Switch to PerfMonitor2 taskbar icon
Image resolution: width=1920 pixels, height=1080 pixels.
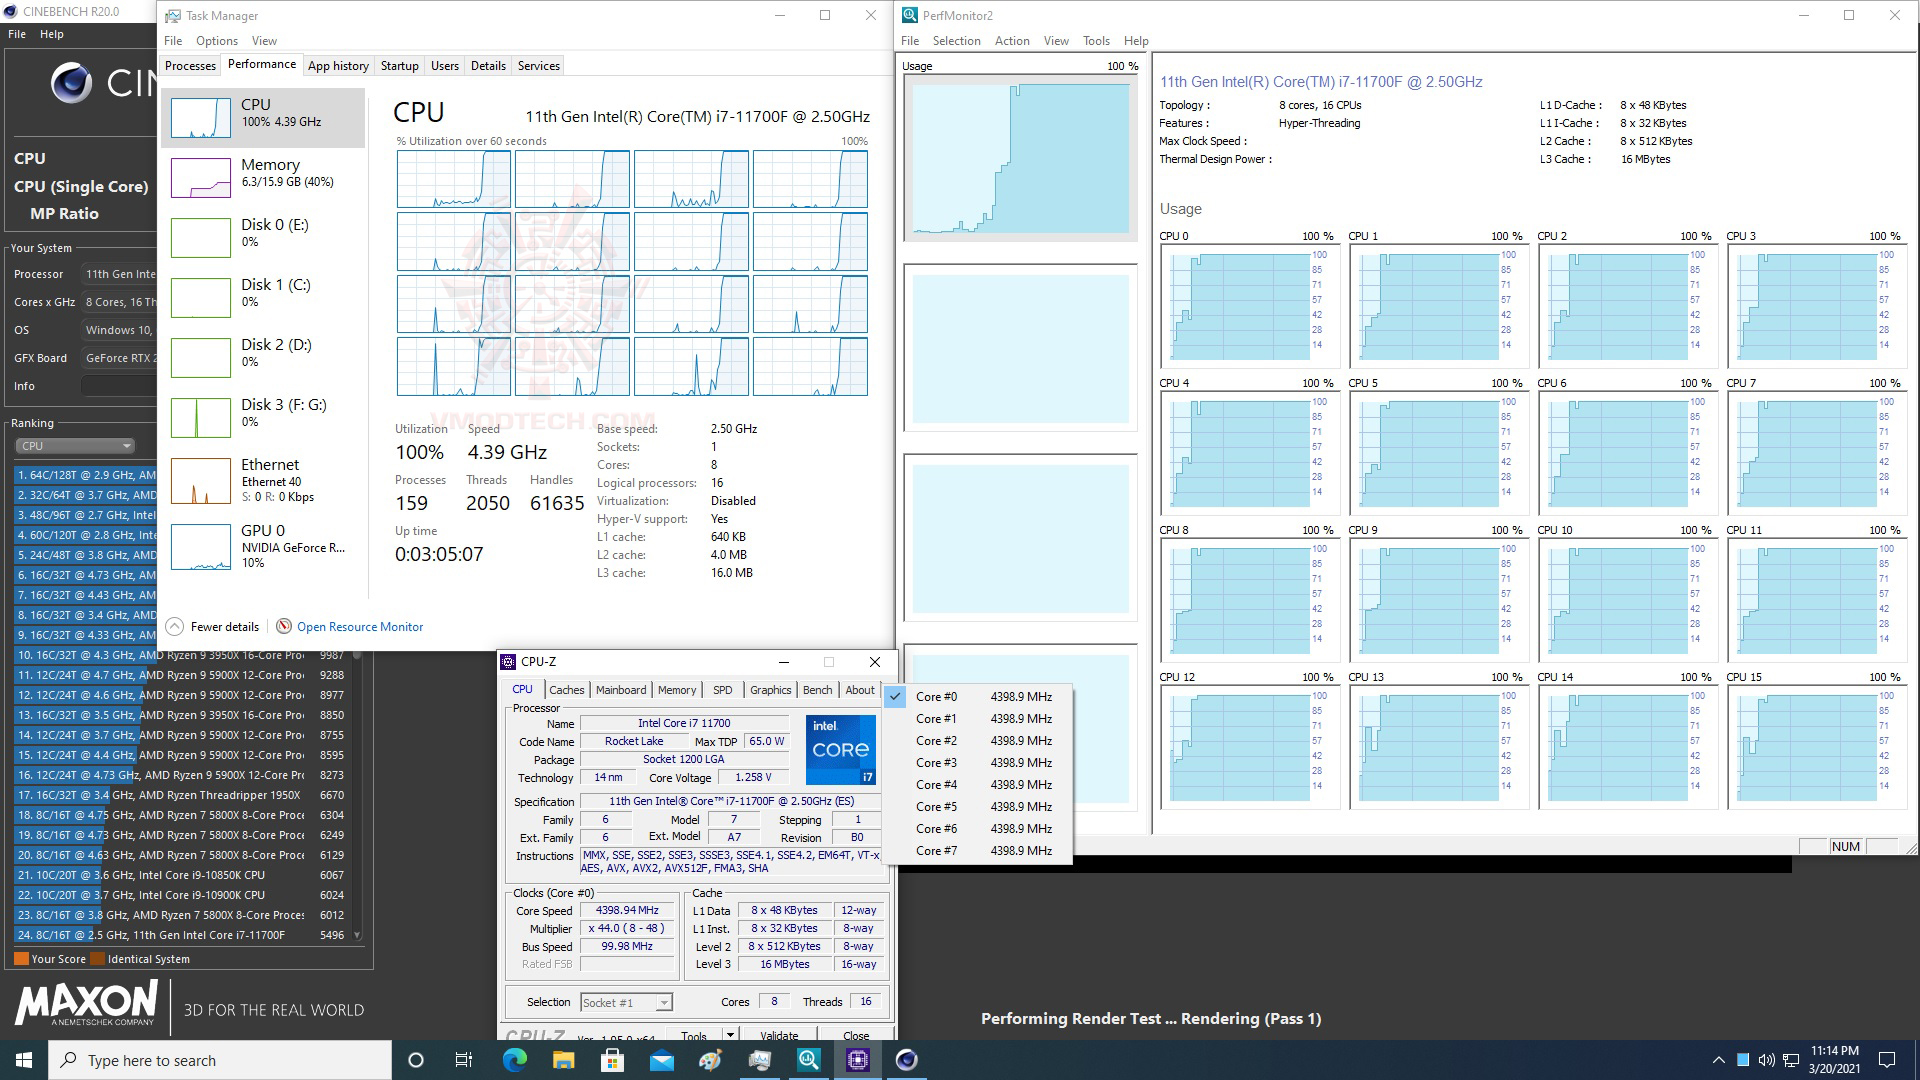pos(808,1060)
